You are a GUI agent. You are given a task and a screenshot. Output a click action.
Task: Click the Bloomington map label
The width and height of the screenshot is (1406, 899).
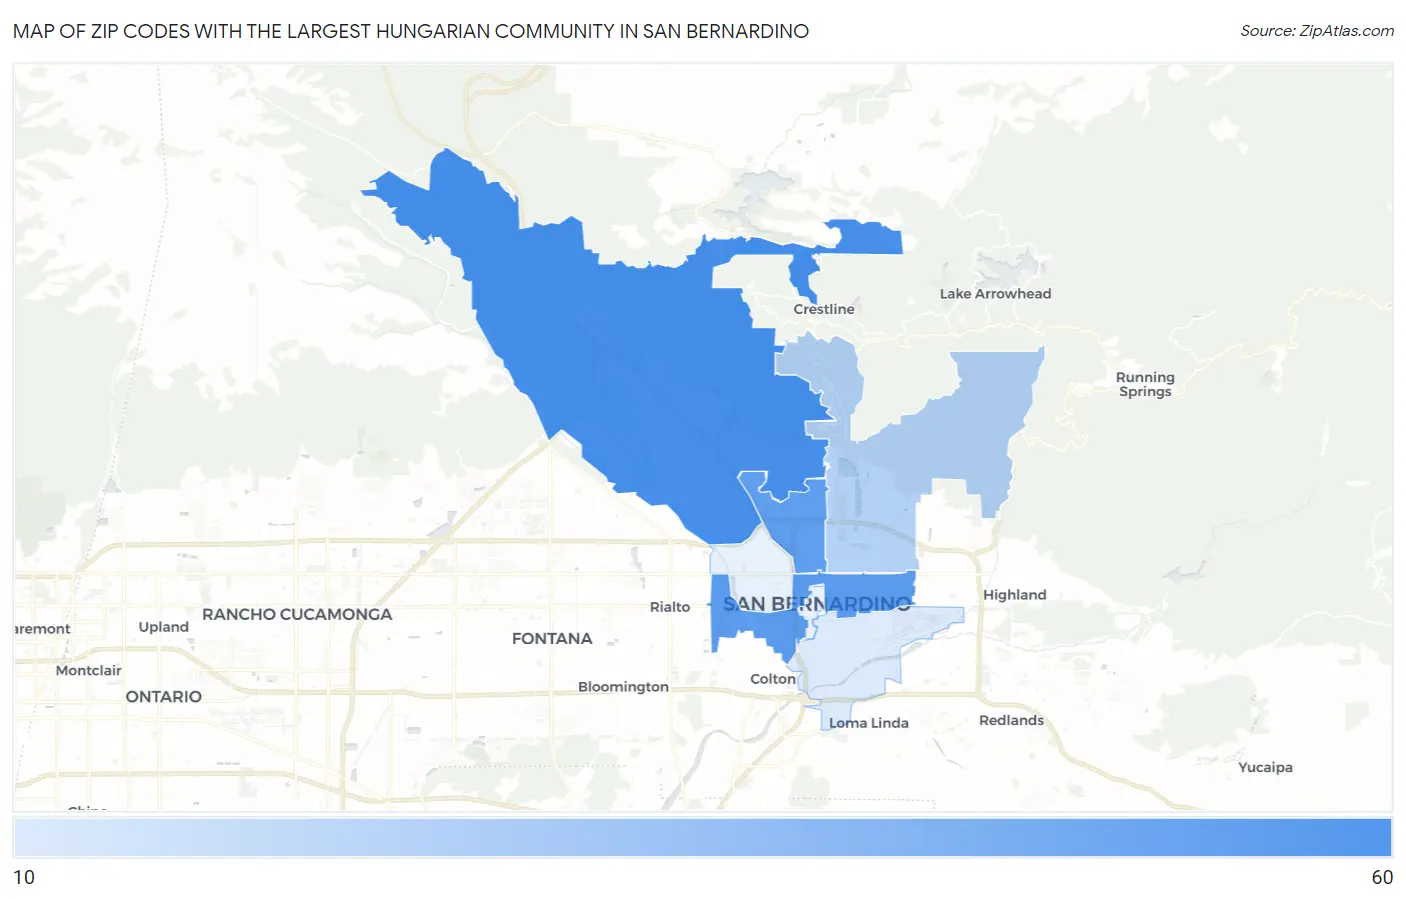pos(623,687)
